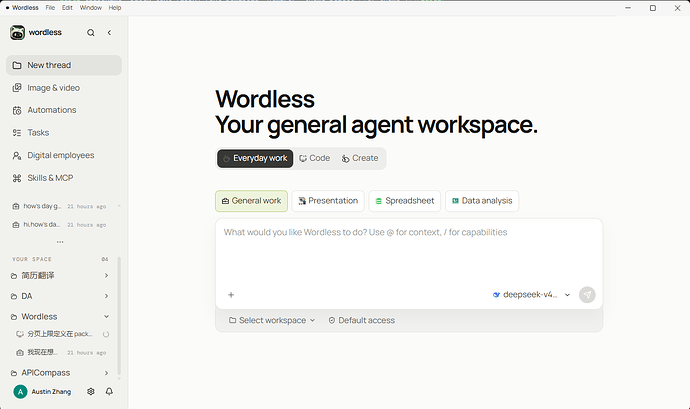Open Digital employees section
The width and height of the screenshot is (690, 409).
pos(64,155)
